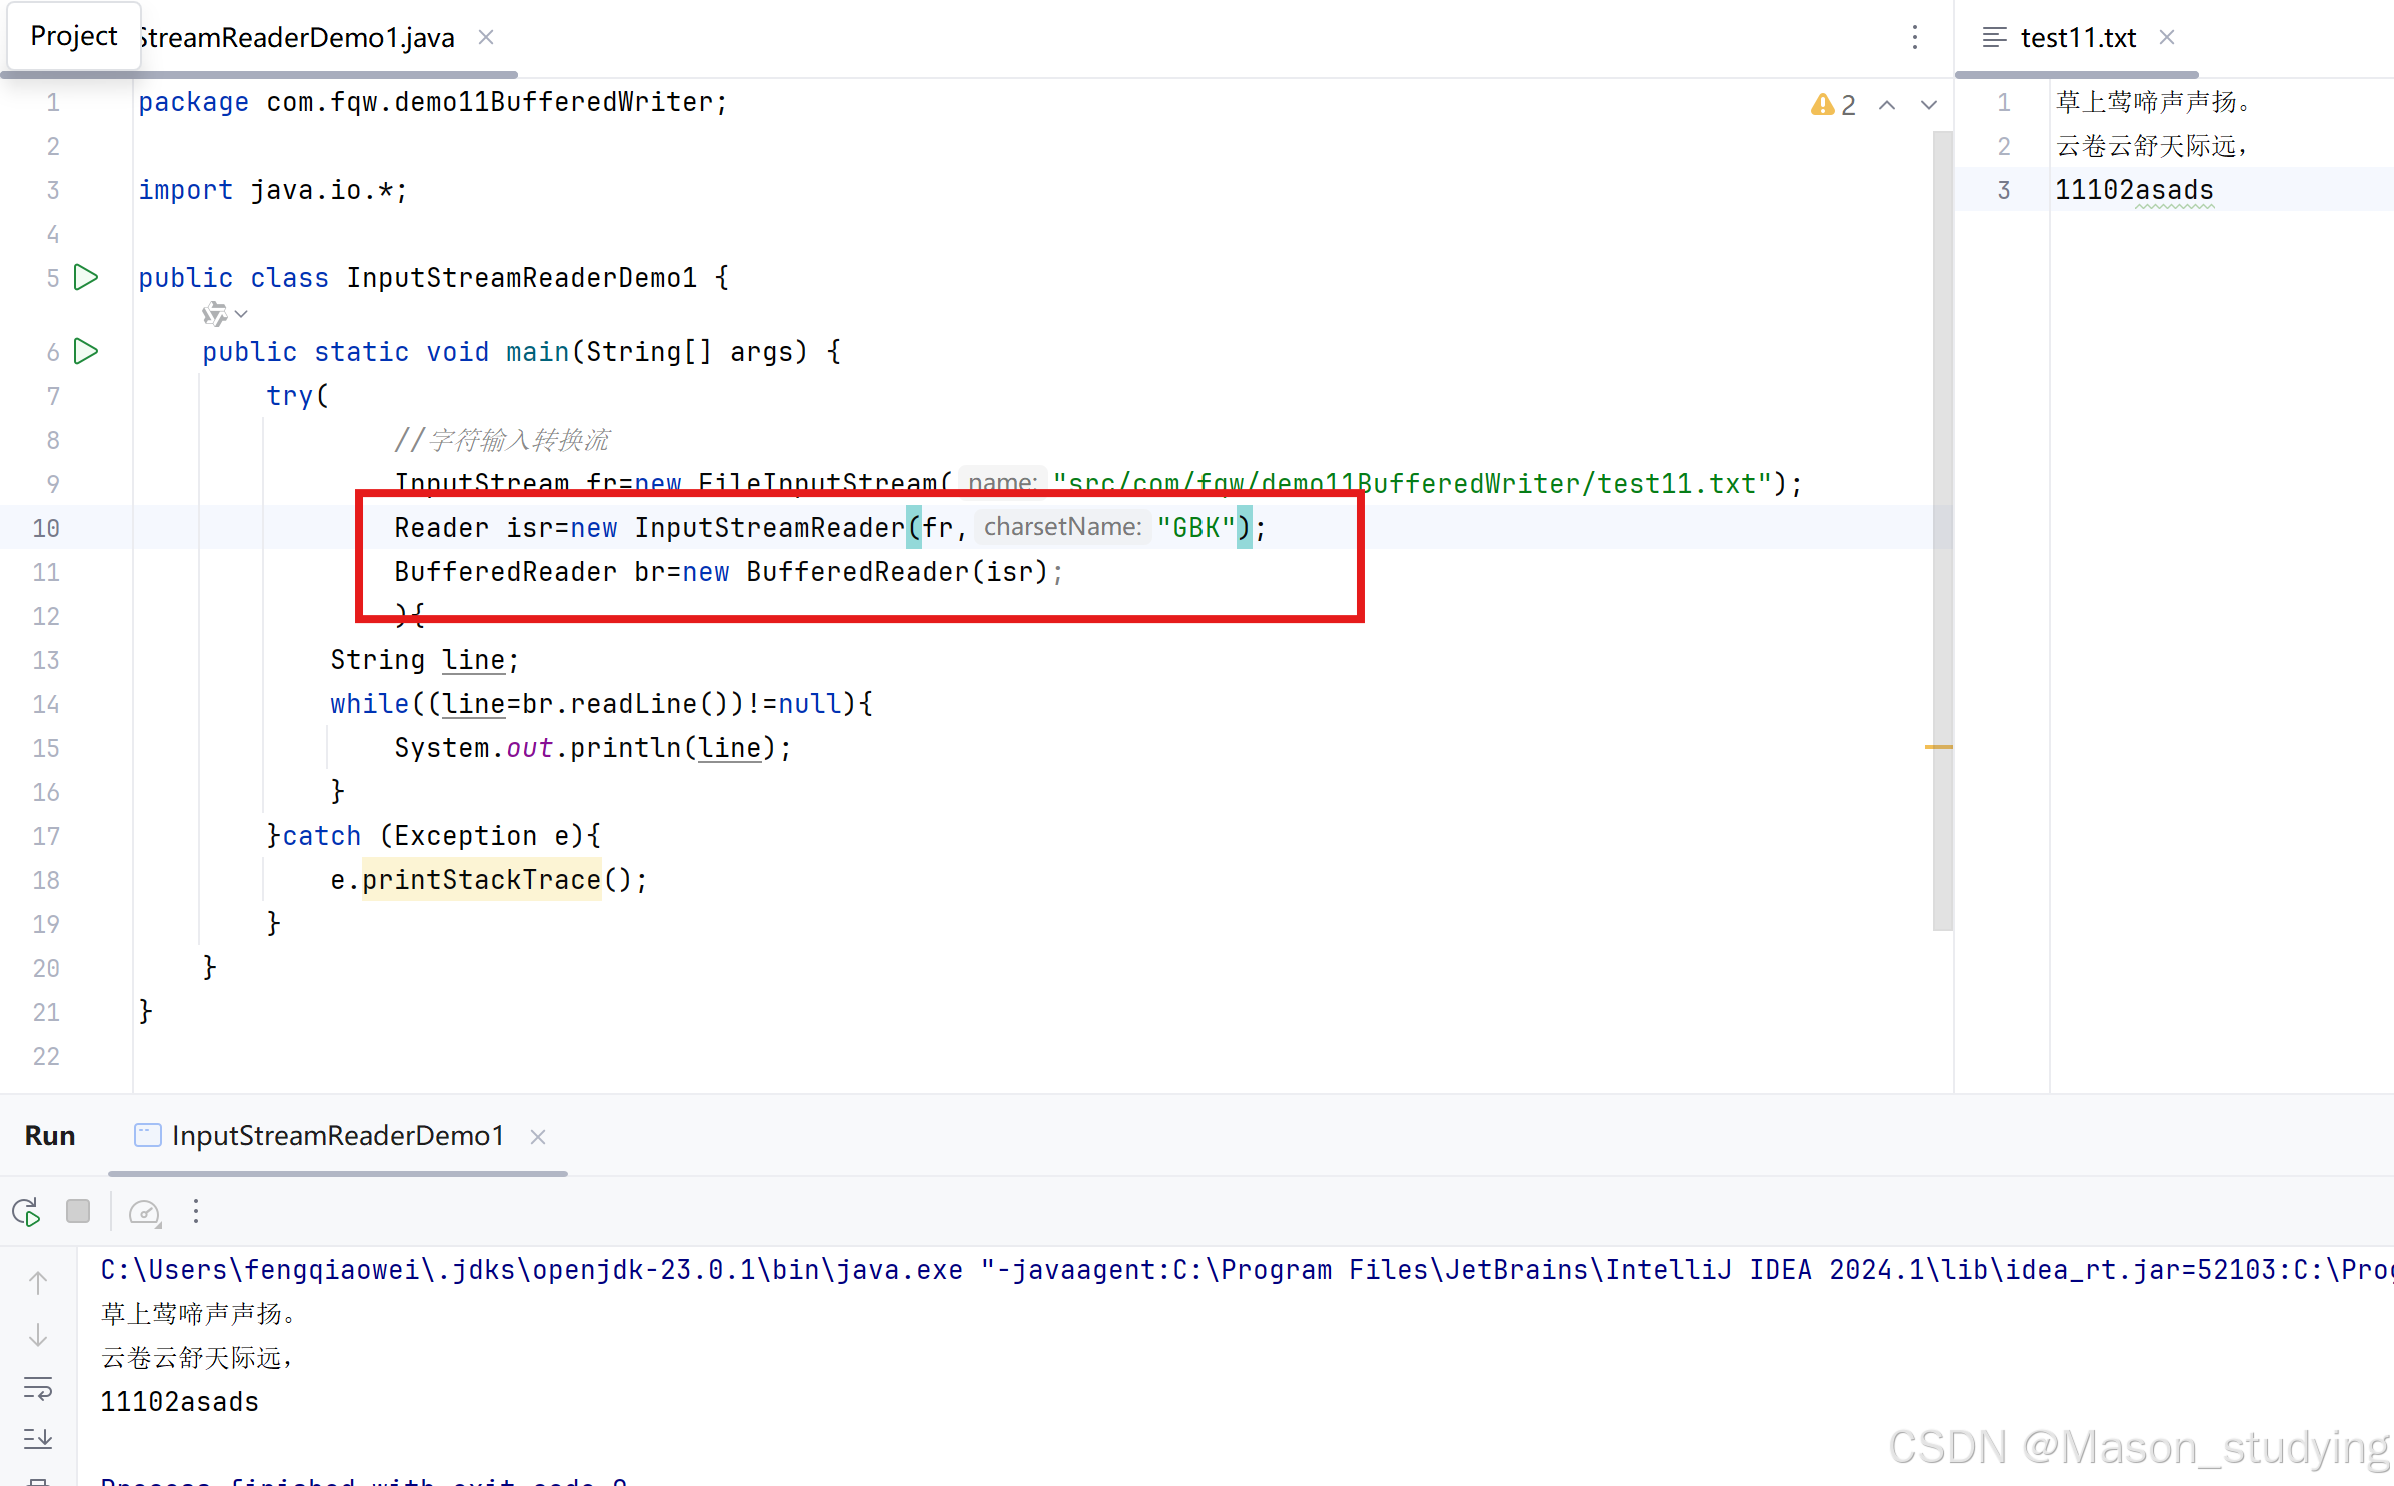
Task: Toggle soft-wrap in console output
Action: tap(38, 1388)
